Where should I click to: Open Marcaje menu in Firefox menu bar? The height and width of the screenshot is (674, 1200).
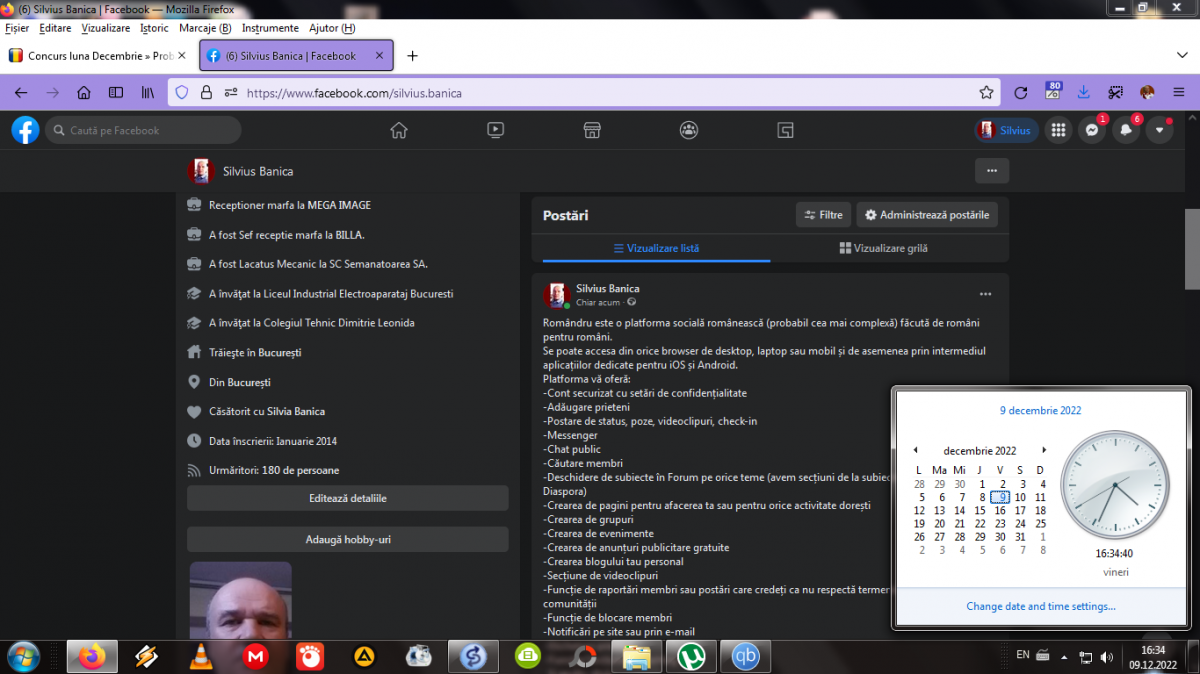click(205, 28)
